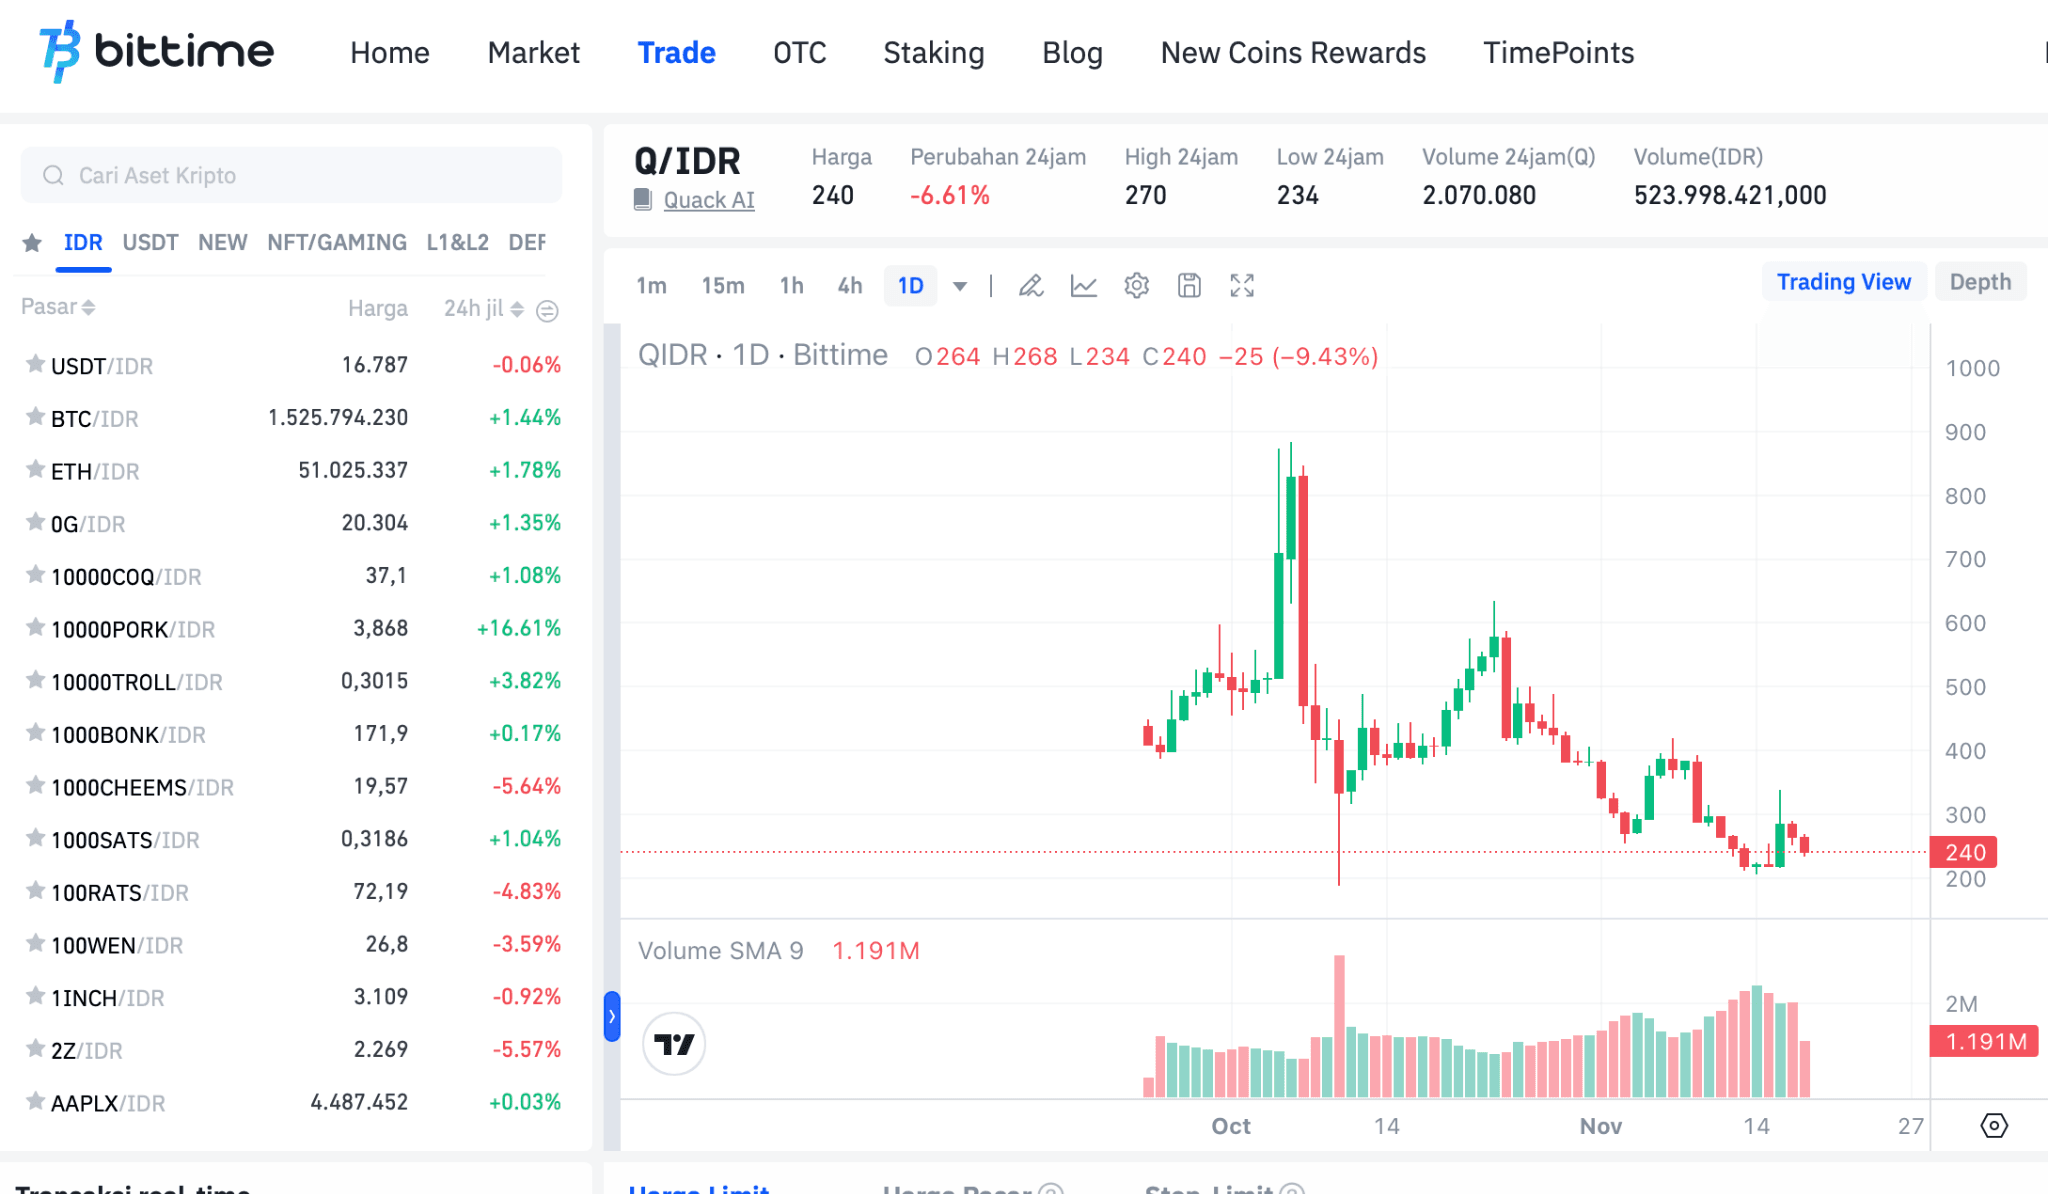
Task: Open the timeframe interval dropdown arrow
Action: 960,286
